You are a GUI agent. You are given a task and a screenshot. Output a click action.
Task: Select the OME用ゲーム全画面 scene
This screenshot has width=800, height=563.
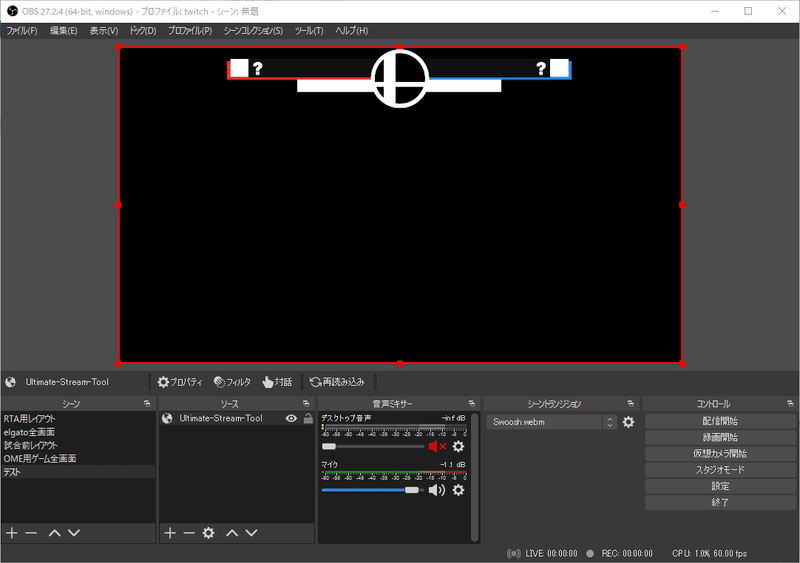[78, 458]
